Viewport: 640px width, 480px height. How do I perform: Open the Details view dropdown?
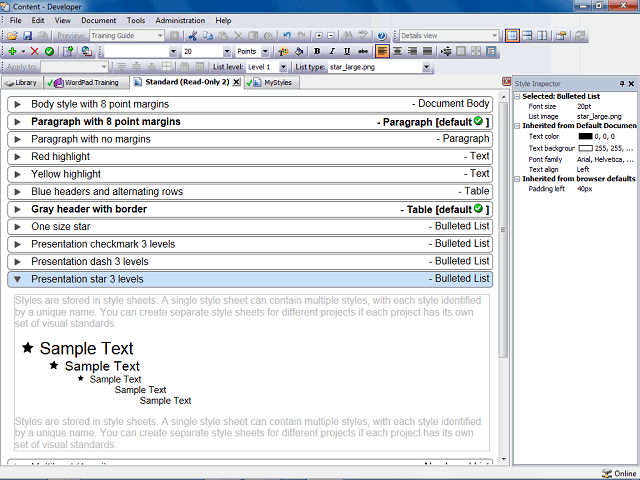[x=494, y=36]
